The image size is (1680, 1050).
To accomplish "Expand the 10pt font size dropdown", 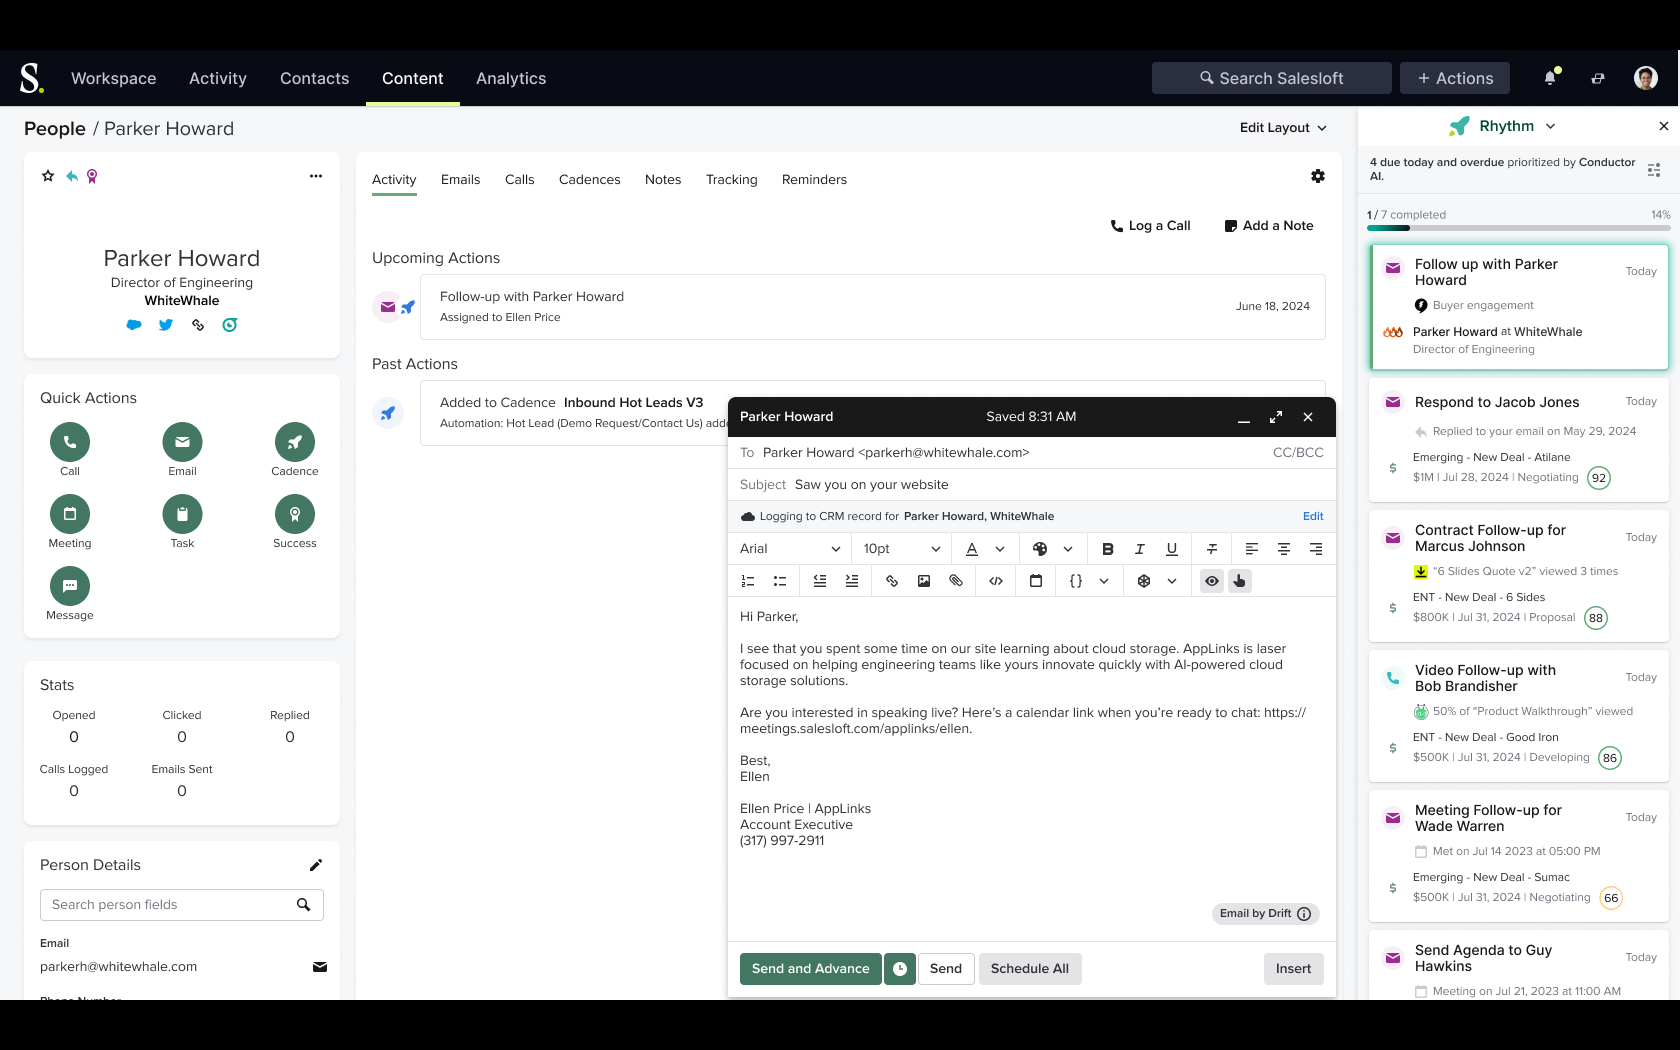I will pos(901,549).
